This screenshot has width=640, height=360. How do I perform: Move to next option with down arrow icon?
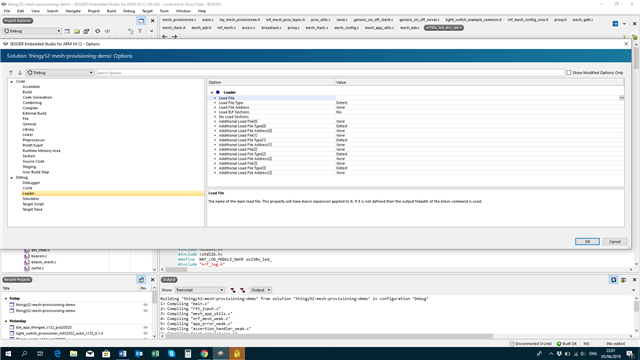click(20, 73)
